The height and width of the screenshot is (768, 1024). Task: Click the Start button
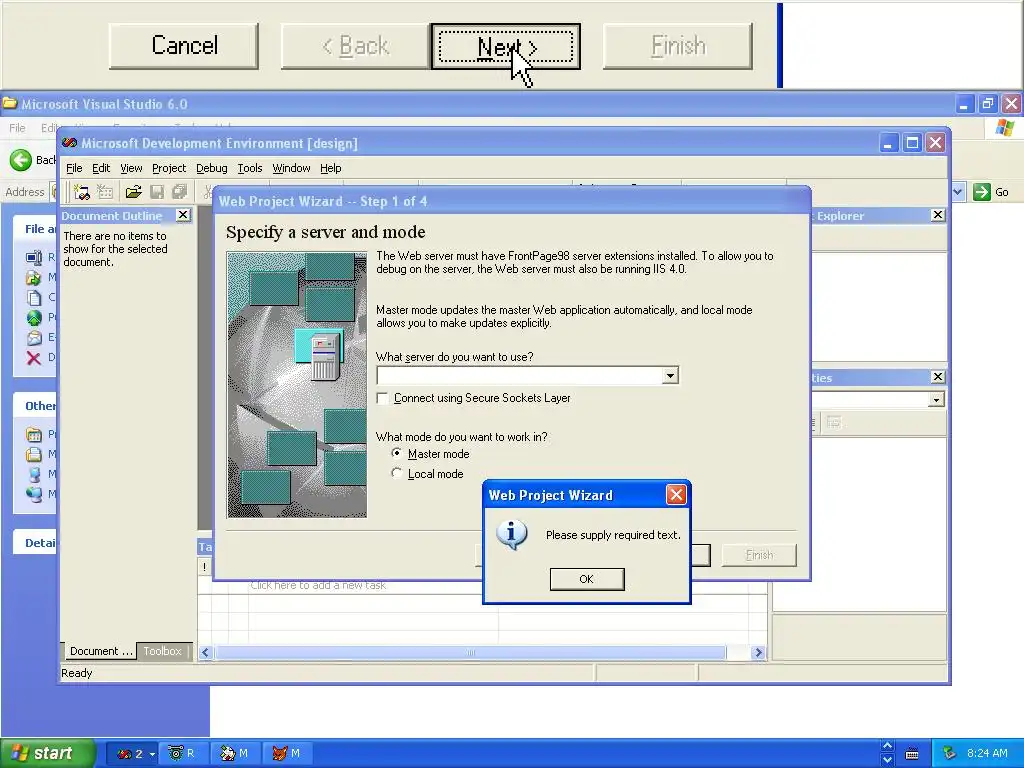pyautogui.click(x=47, y=753)
